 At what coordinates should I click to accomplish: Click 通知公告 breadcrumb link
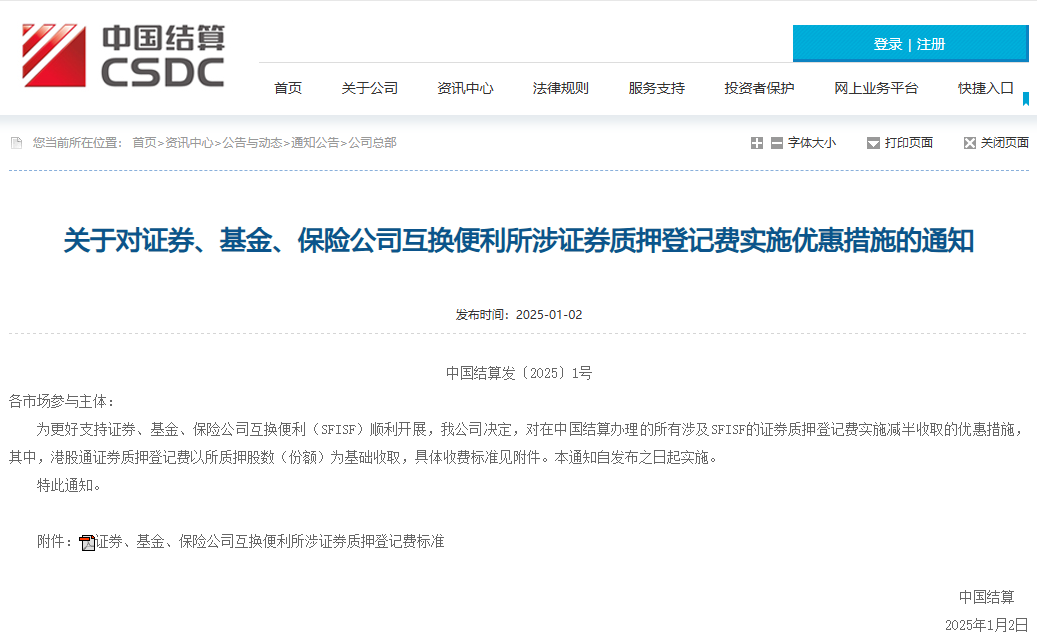[315, 143]
